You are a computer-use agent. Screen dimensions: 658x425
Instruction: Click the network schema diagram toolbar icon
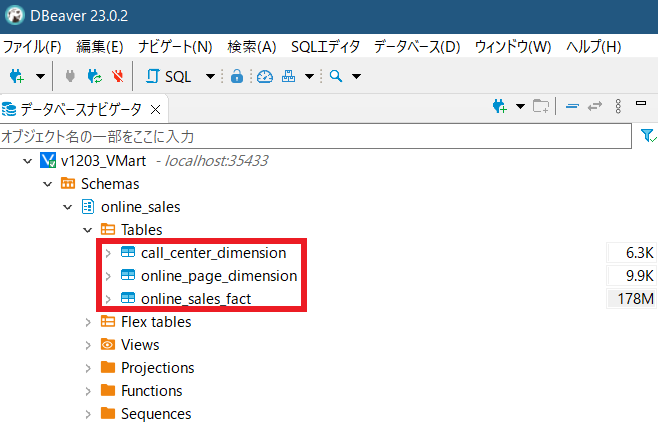coord(288,76)
